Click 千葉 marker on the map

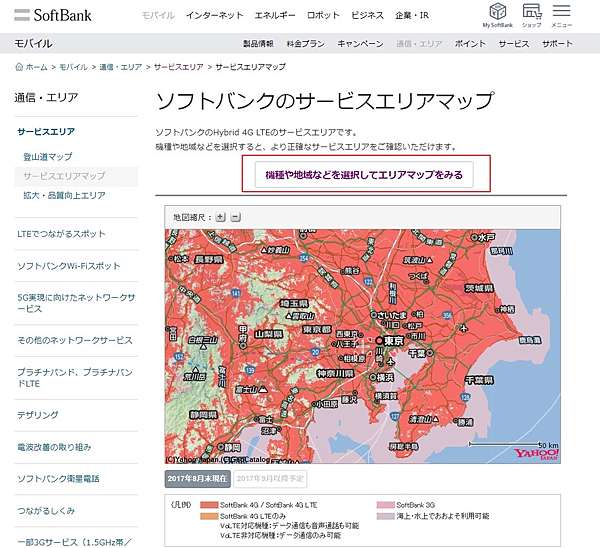[x=430, y=353]
